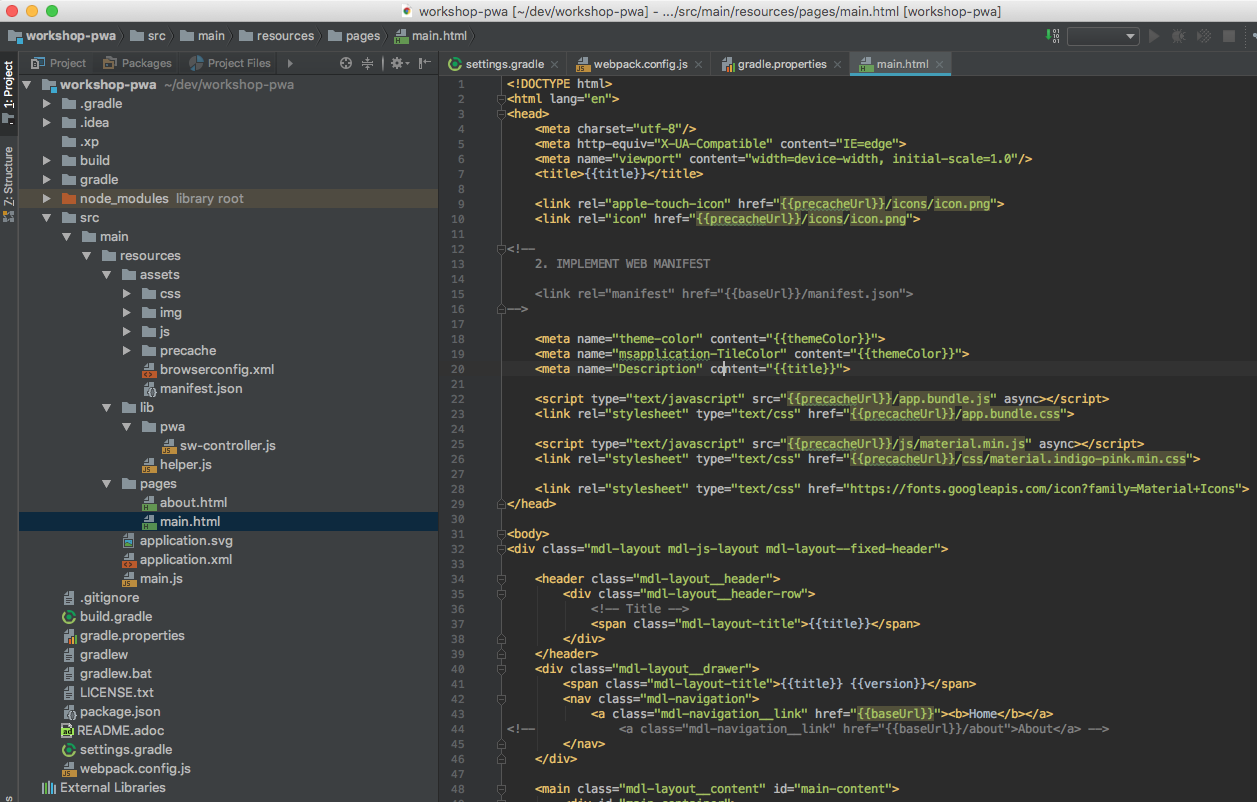Select package.json file icon

click(69, 712)
